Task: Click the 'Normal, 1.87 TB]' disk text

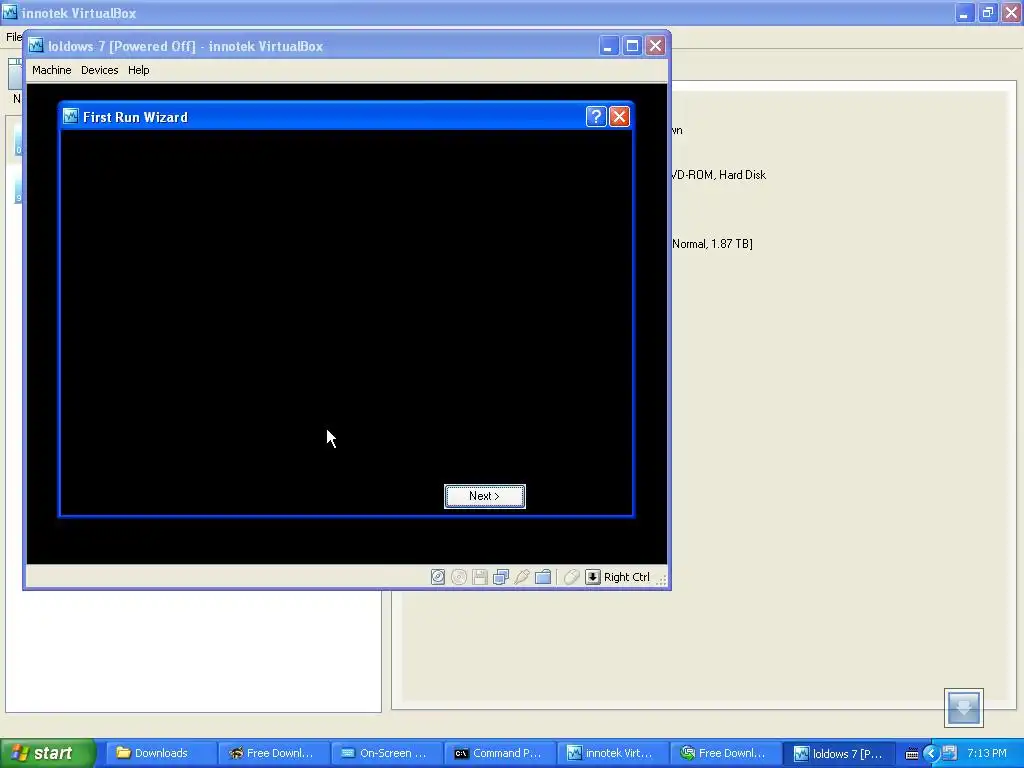Action: click(712, 244)
